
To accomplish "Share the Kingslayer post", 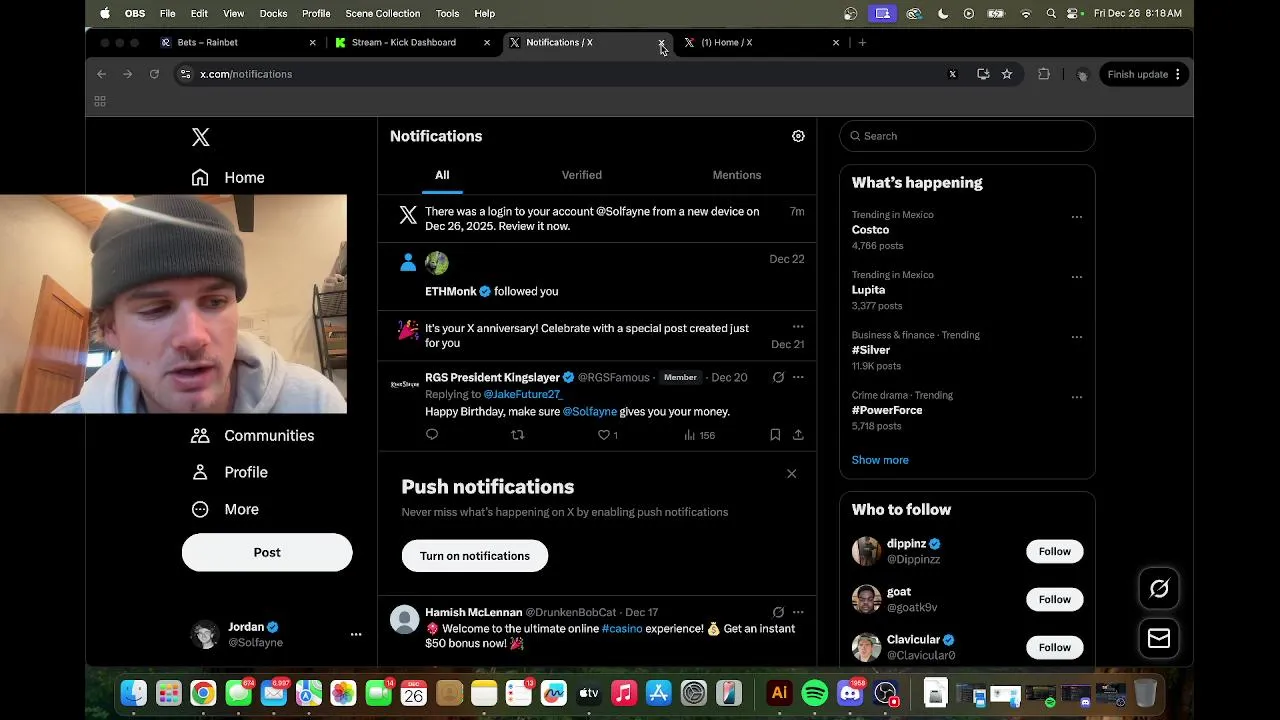I will coord(798,435).
